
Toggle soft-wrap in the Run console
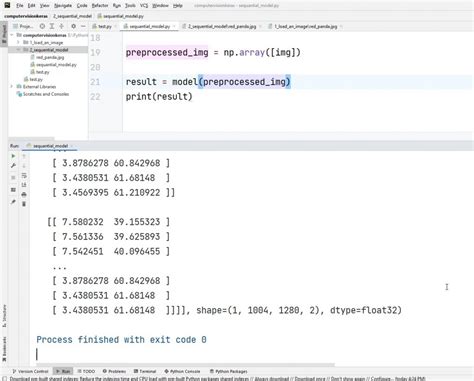click(24, 175)
